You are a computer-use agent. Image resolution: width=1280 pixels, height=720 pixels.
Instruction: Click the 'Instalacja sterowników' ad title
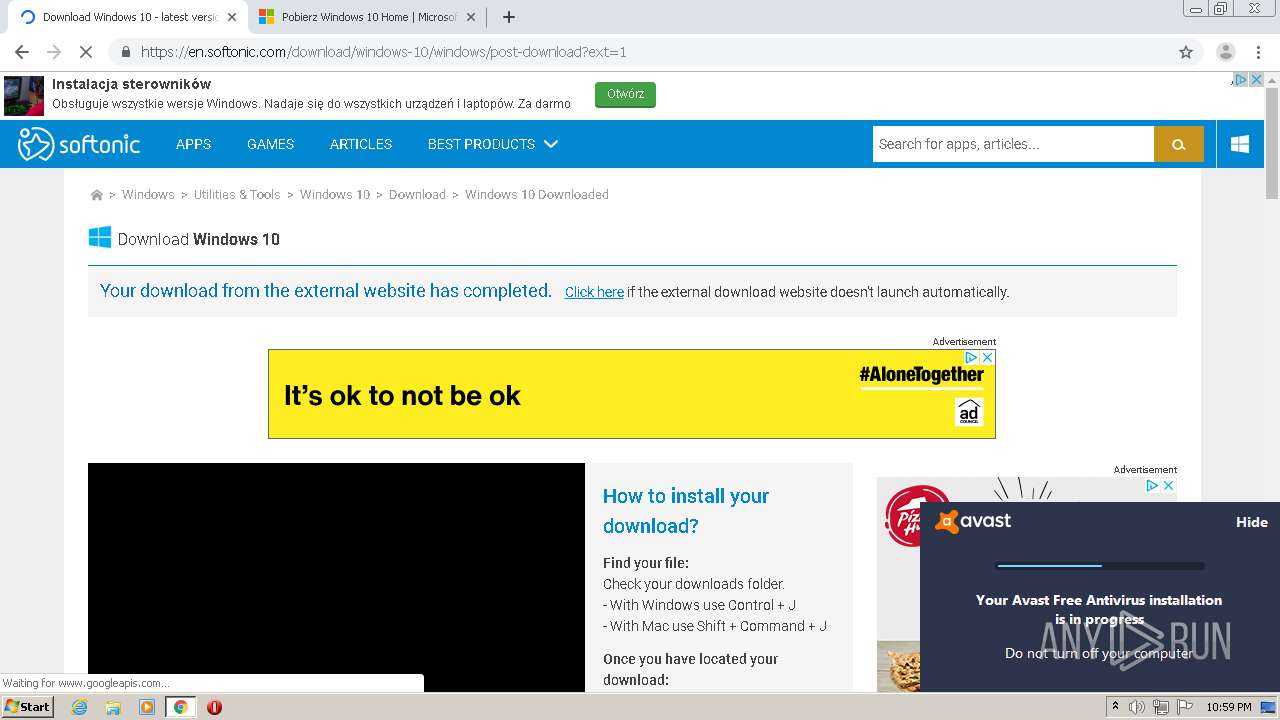(132, 84)
